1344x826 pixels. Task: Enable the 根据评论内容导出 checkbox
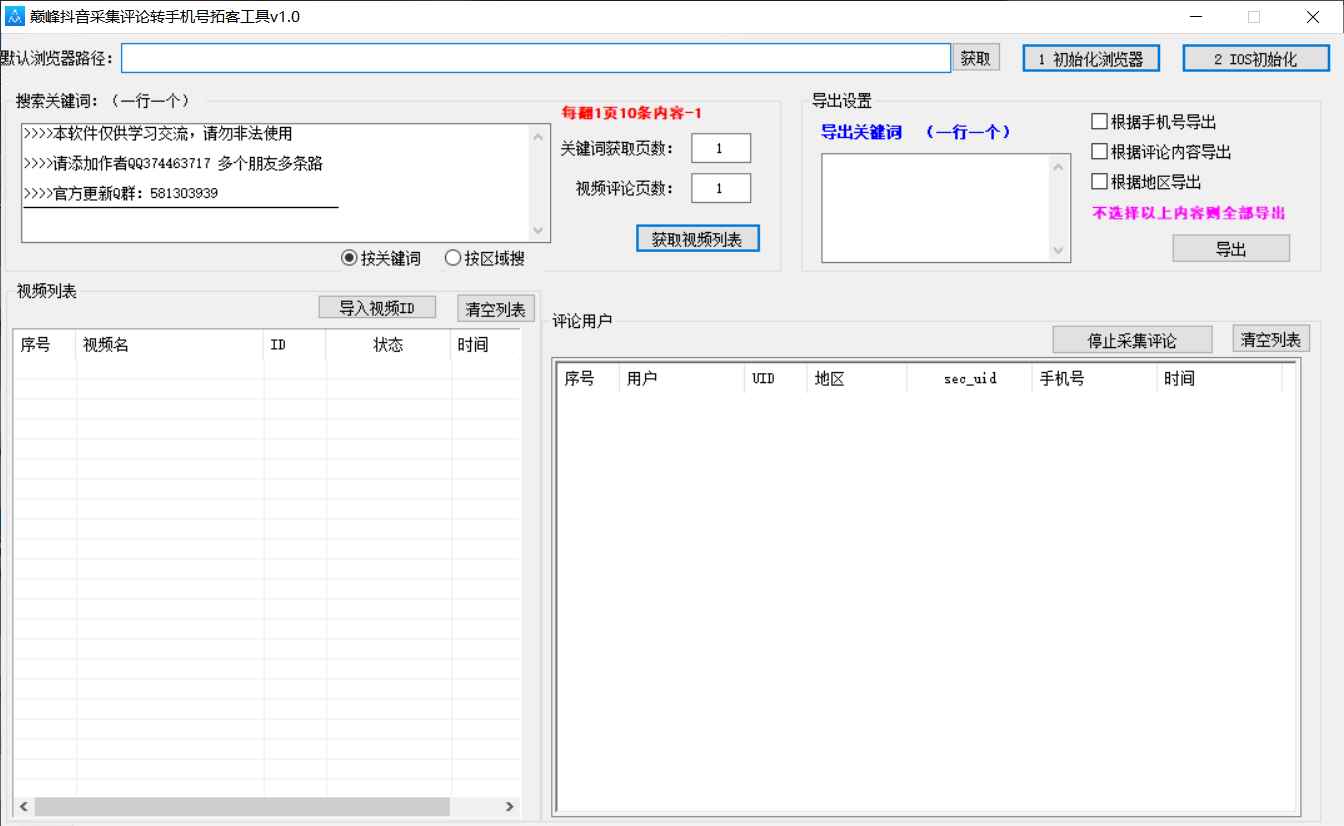1097,151
